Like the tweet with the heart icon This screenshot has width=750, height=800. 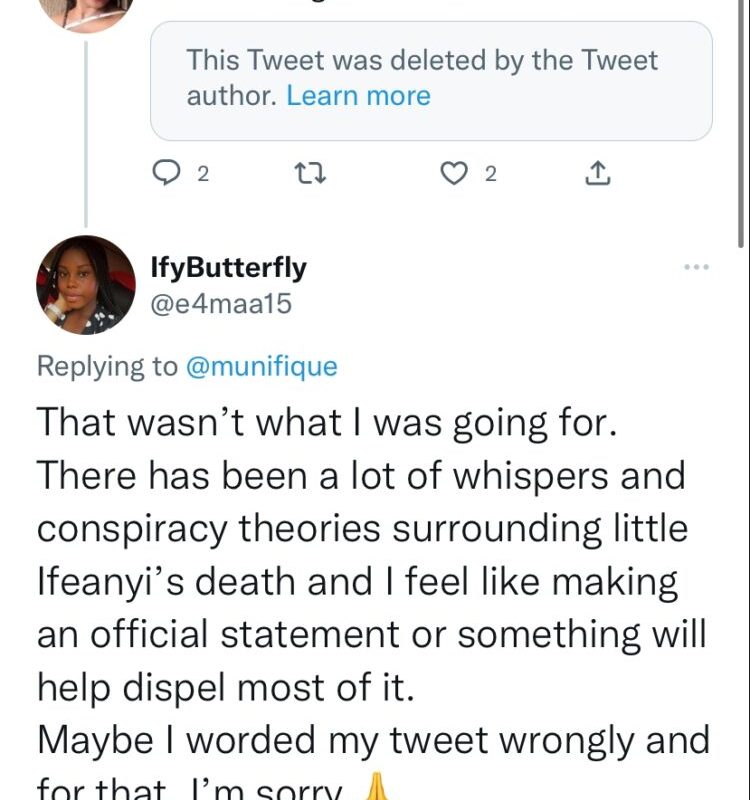point(455,174)
